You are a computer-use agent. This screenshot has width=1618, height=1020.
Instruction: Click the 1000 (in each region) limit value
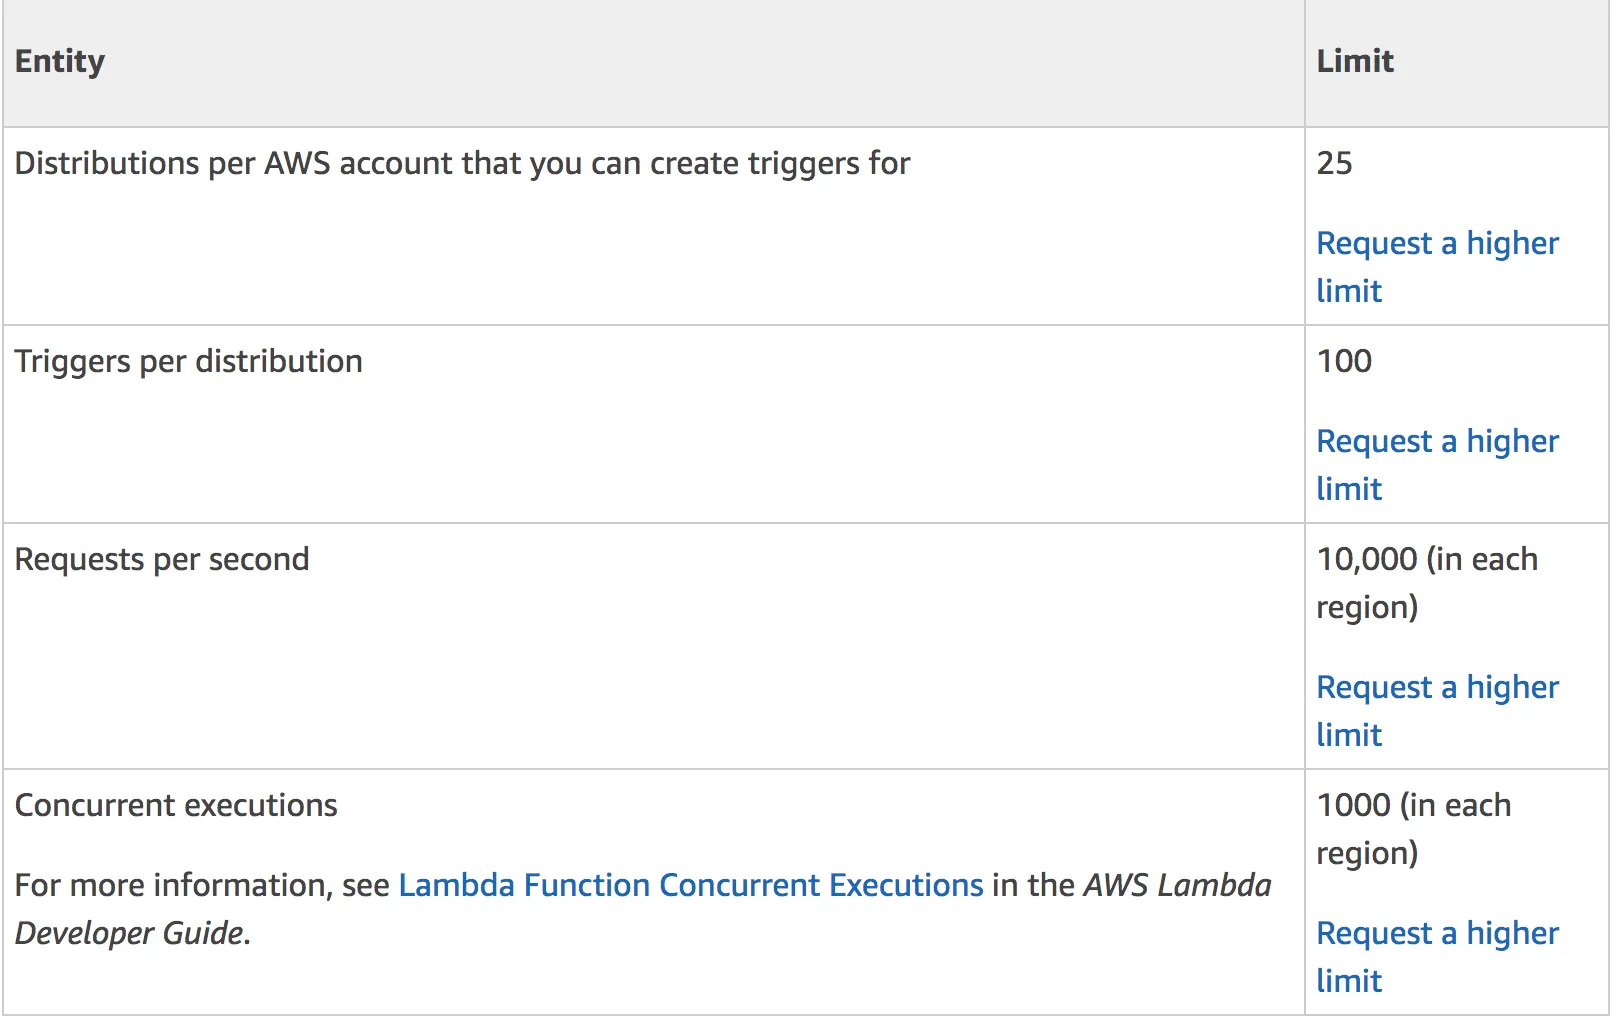[x=1413, y=806]
